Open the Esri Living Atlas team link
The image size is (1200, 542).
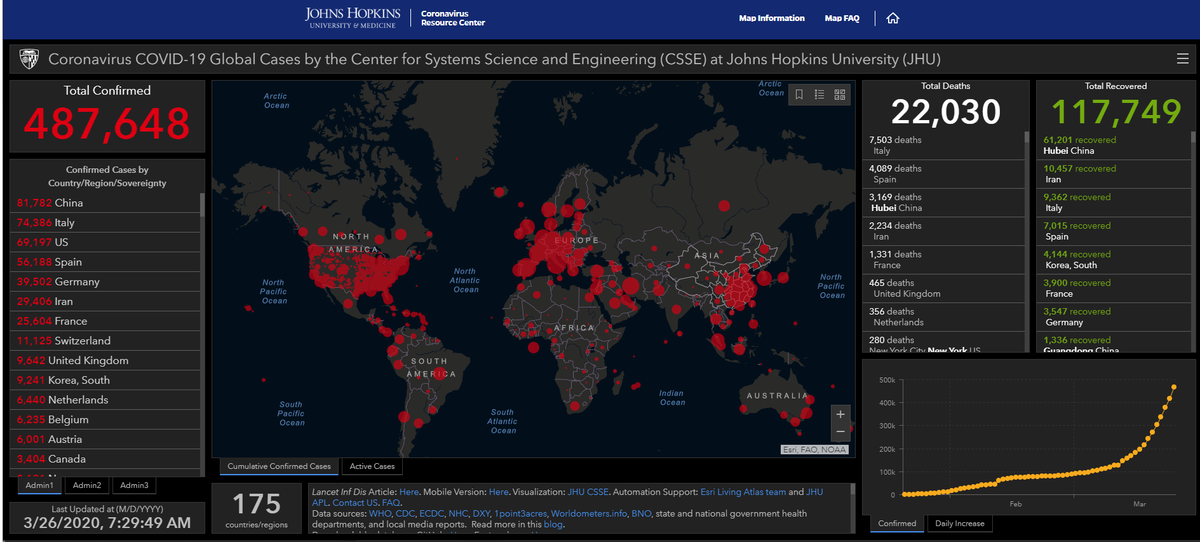(x=743, y=492)
